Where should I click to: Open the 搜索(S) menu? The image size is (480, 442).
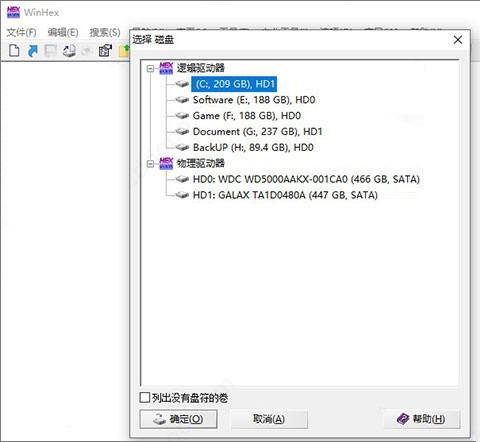point(105,32)
